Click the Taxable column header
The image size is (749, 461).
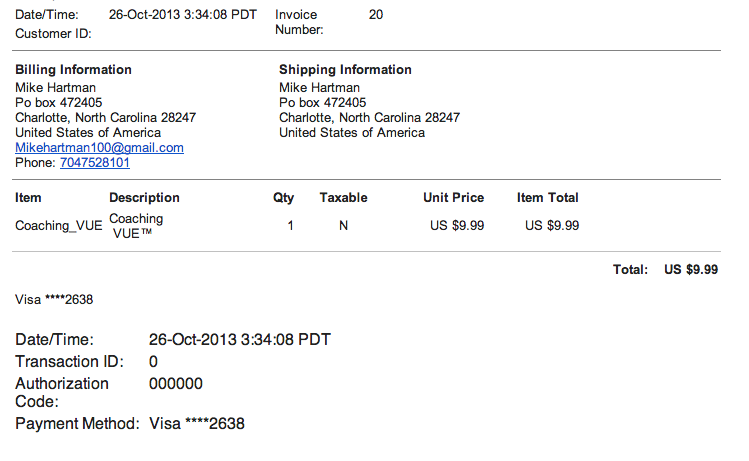click(343, 198)
